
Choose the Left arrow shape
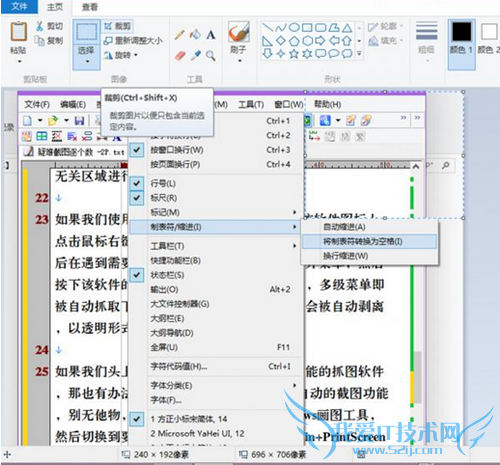tap(334, 41)
